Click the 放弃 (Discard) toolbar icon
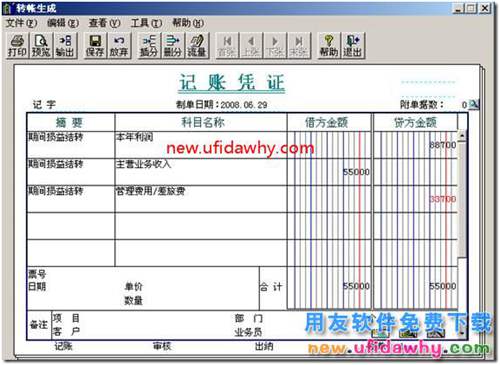 (x=119, y=46)
